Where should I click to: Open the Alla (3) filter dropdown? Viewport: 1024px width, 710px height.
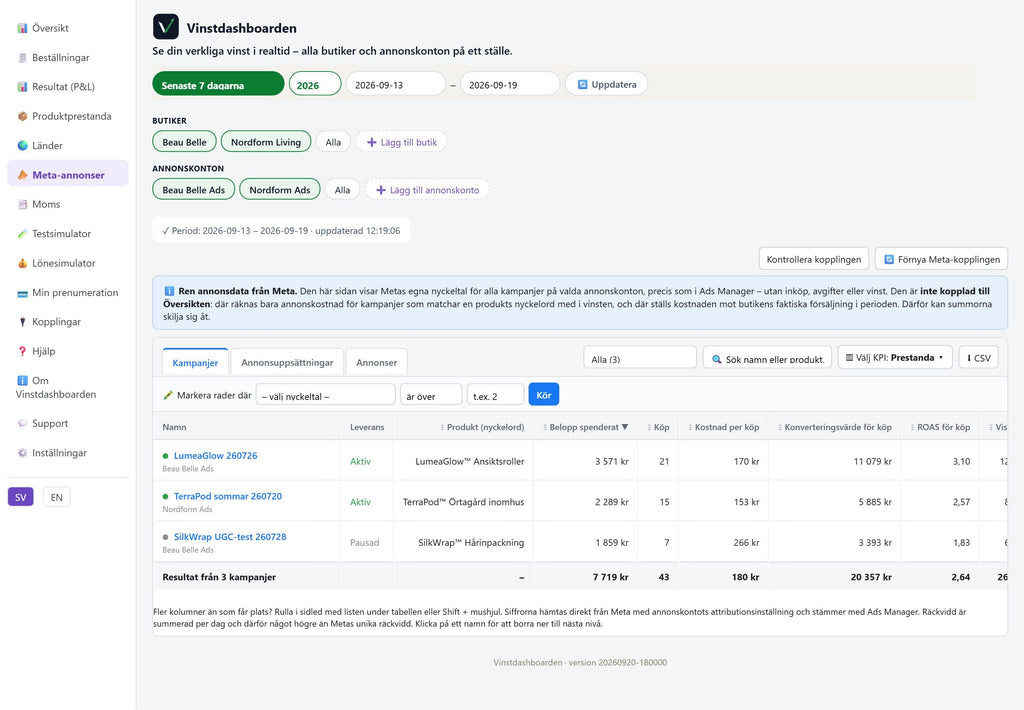(x=640, y=358)
